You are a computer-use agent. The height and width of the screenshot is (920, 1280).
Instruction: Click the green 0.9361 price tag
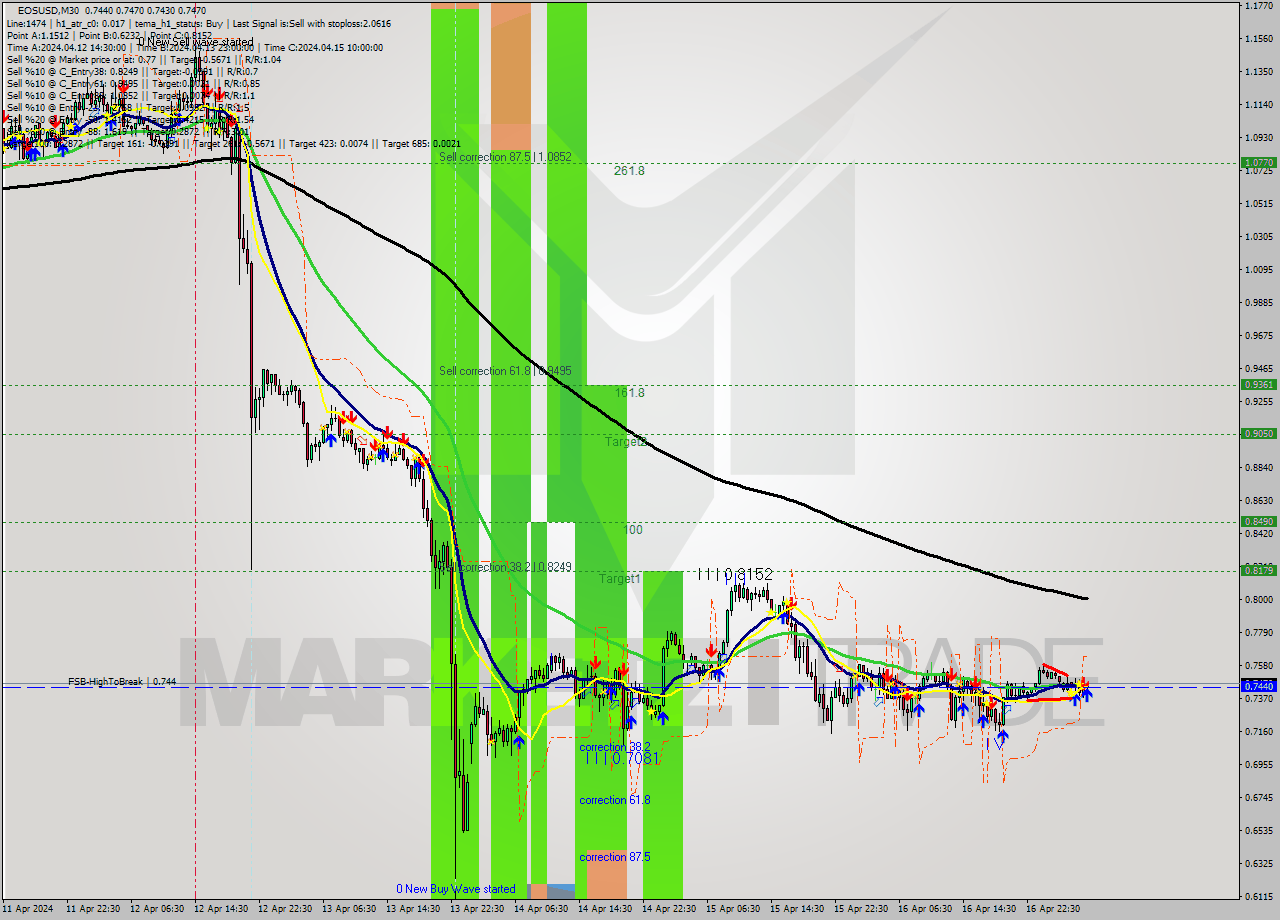coord(1258,384)
